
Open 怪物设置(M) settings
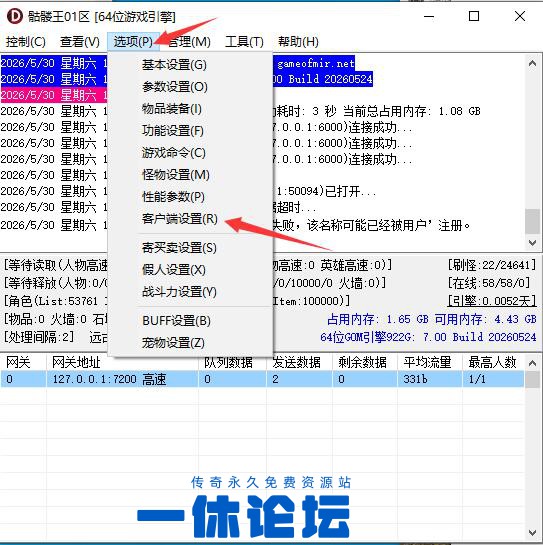[190, 174]
